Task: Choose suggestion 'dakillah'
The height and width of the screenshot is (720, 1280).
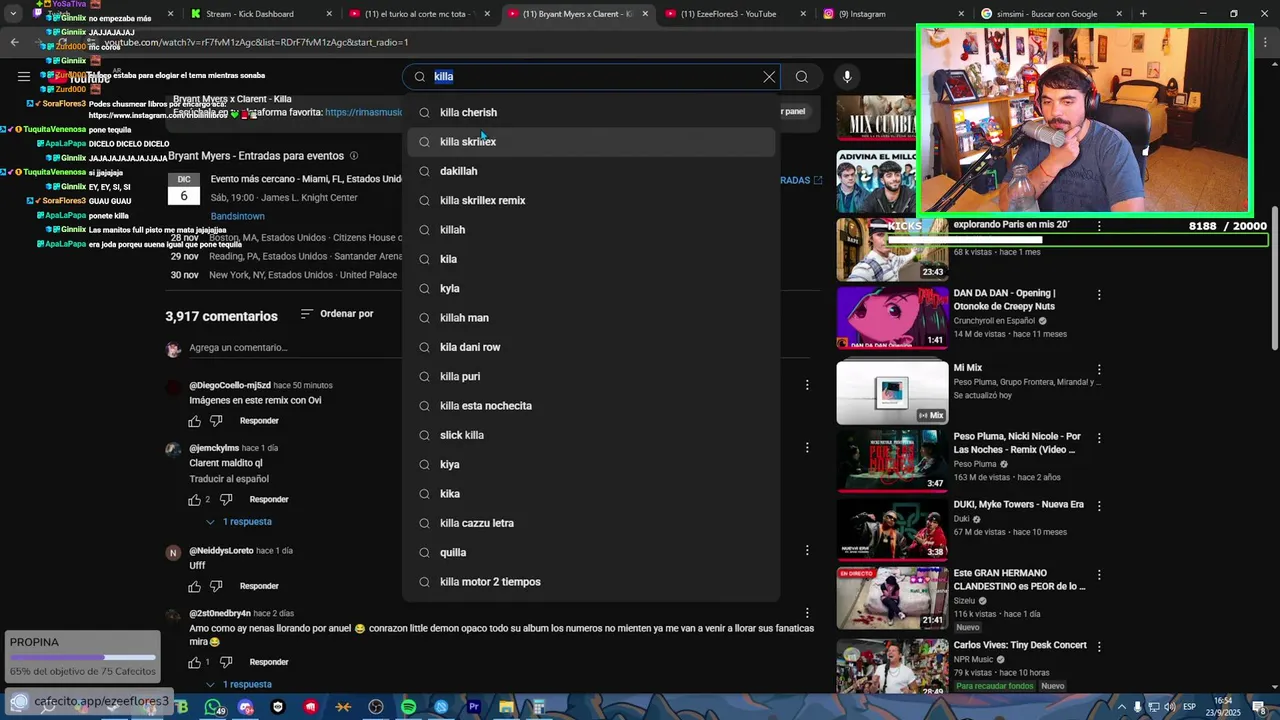Action: point(591,171)
